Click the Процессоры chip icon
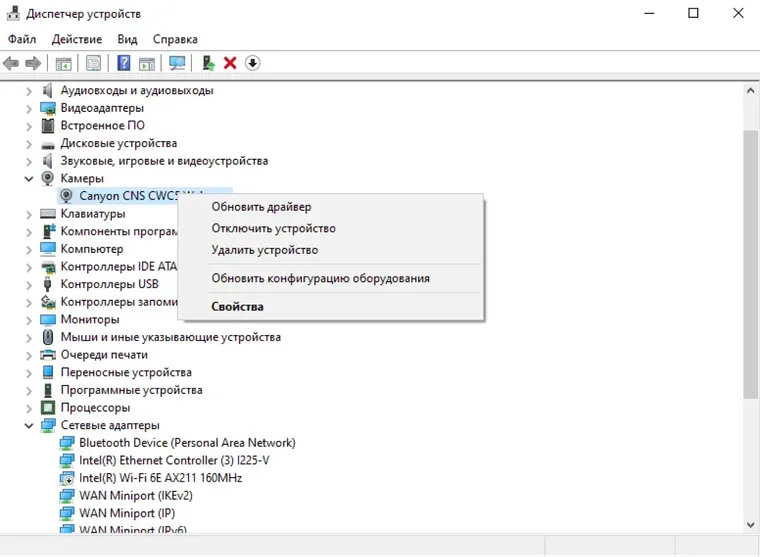Viewport: 760px width, 557px height. [48, 408]
